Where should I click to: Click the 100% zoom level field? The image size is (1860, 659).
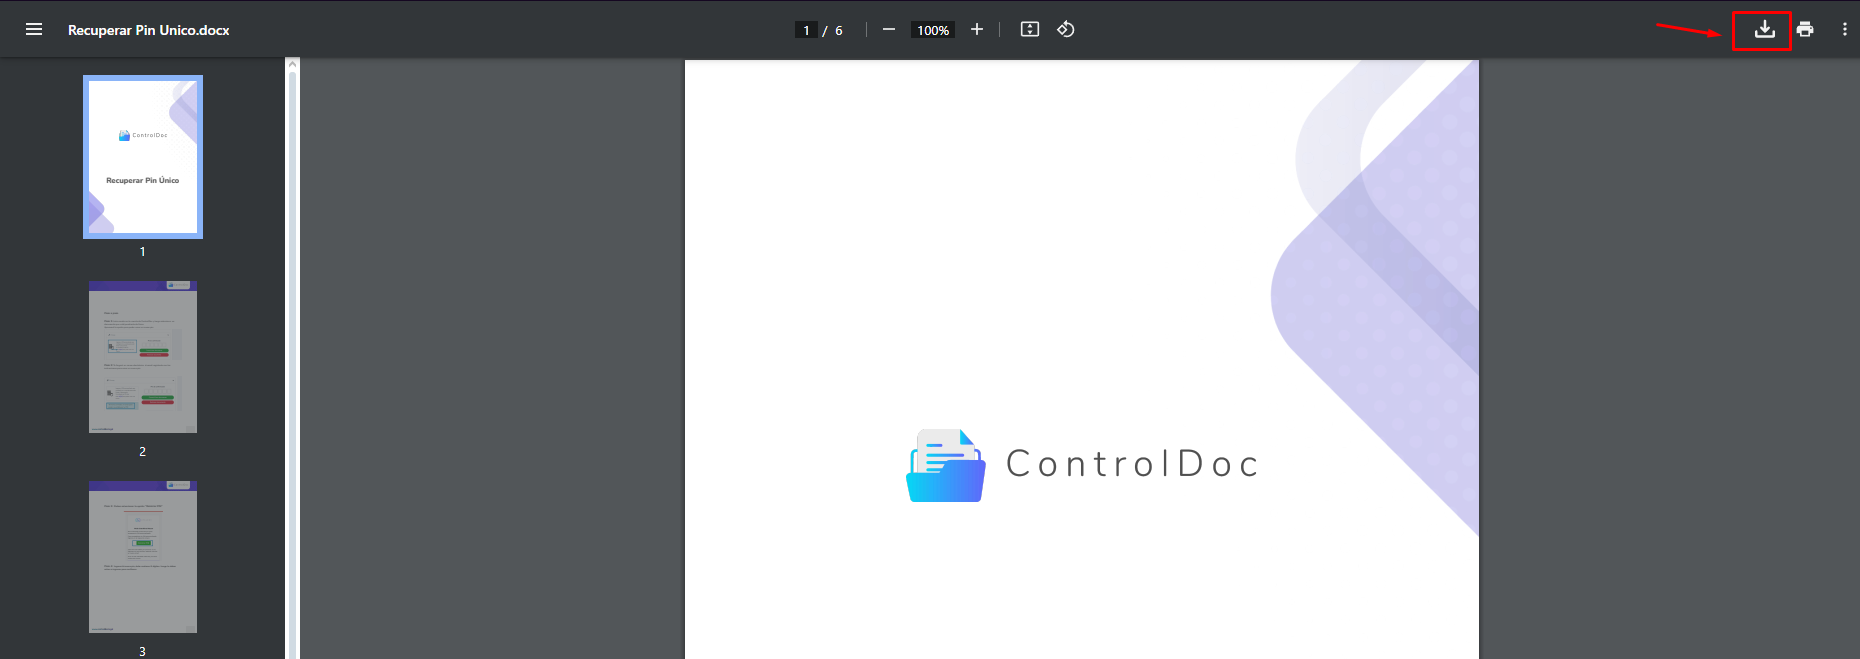pyautogui.click(x=933, y=30)
